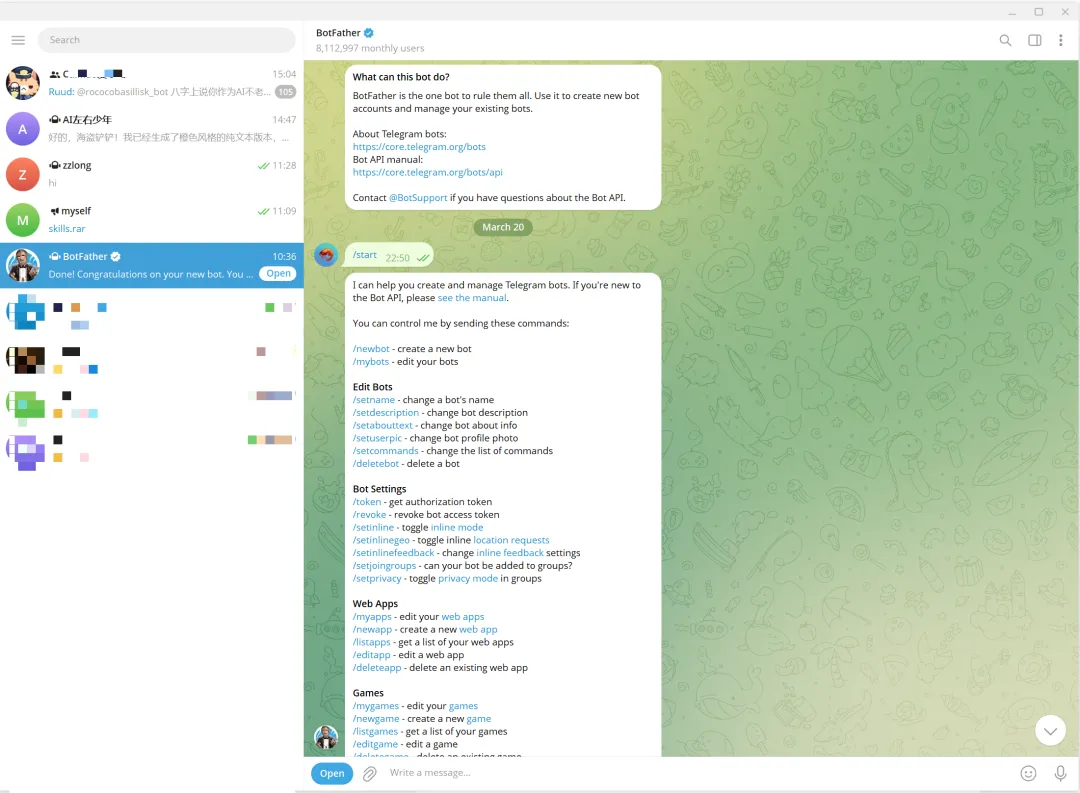
Task: Click the /listapps command
Action: (x=371, y=642)
